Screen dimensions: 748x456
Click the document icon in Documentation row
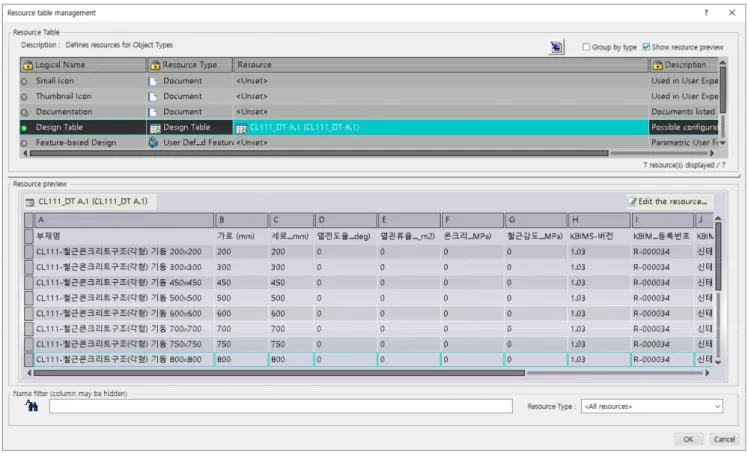click(x=153, y=112)
